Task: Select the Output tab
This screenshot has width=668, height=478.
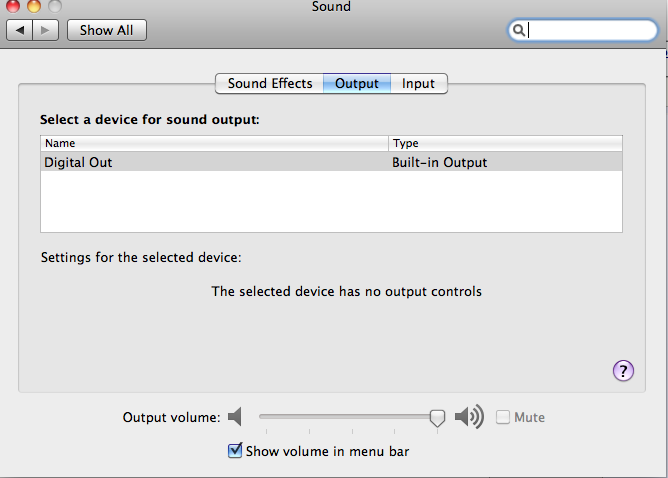Action: (x=357, y=84)
